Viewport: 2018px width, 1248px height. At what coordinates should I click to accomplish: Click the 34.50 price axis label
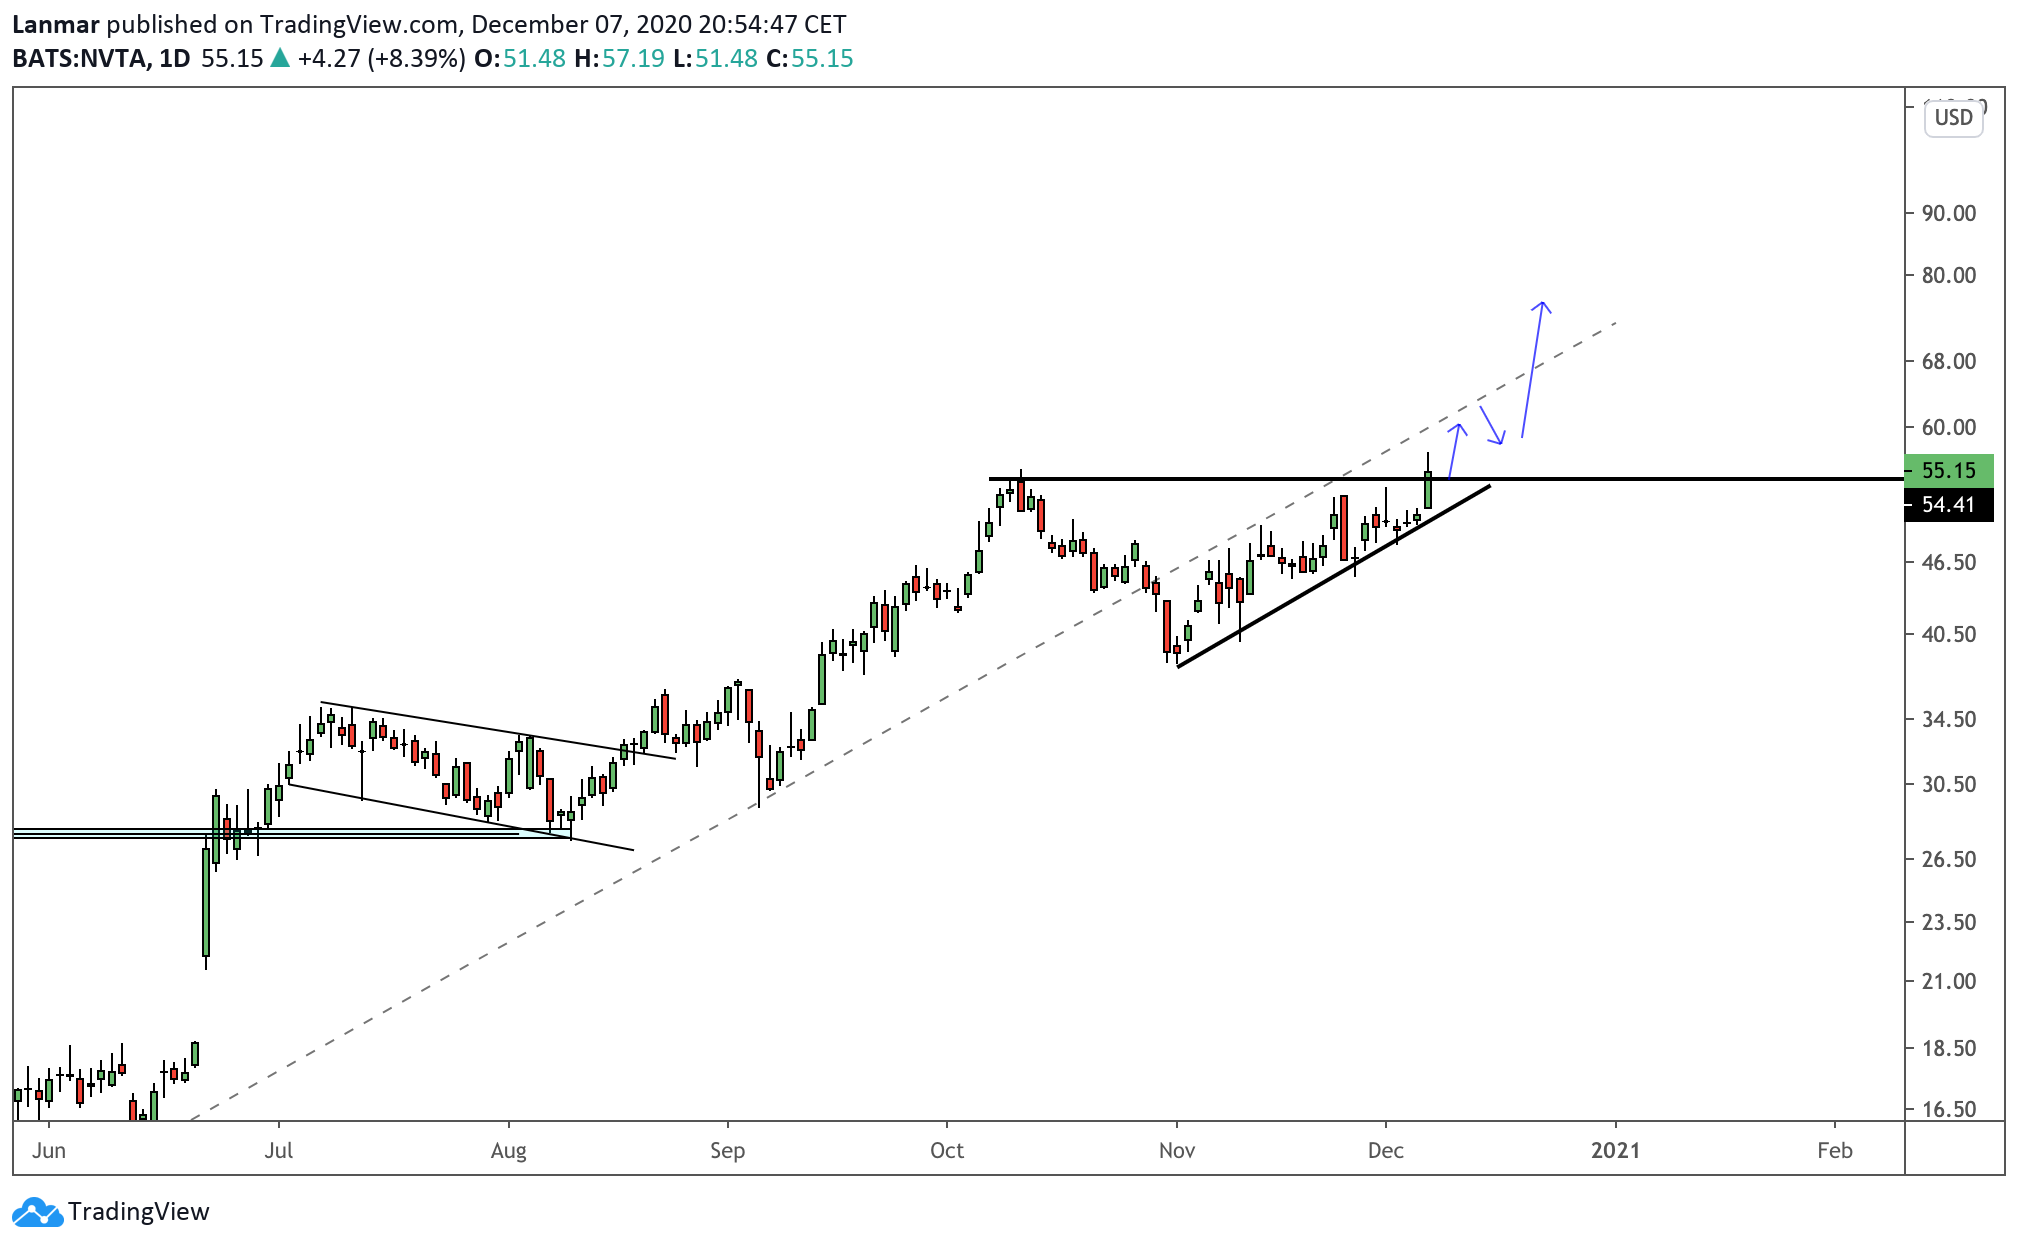point(1949,719)
